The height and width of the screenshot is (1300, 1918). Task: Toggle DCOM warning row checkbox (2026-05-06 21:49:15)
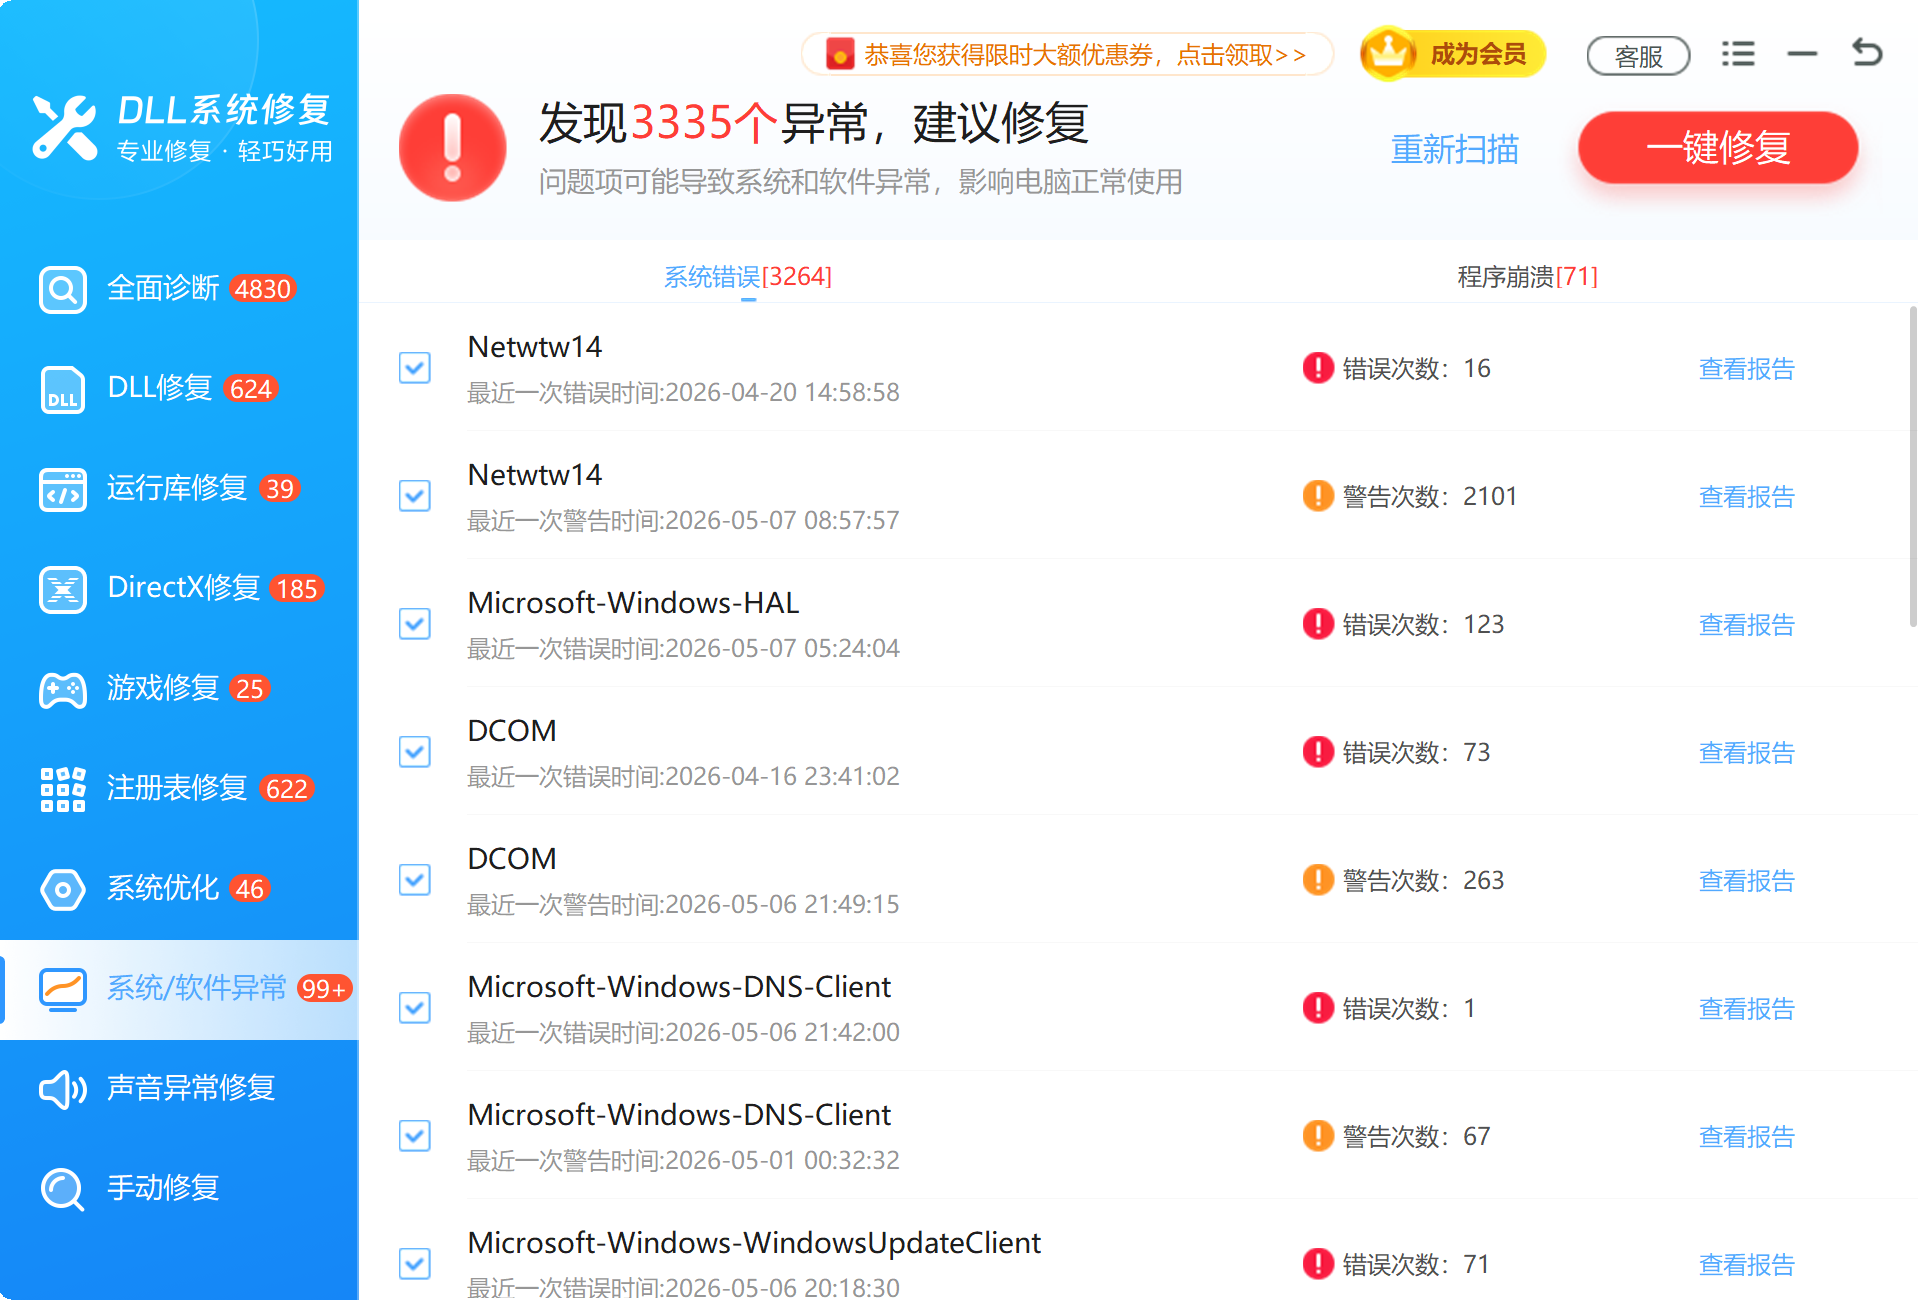pyautogui.click(x=415, y=880)
